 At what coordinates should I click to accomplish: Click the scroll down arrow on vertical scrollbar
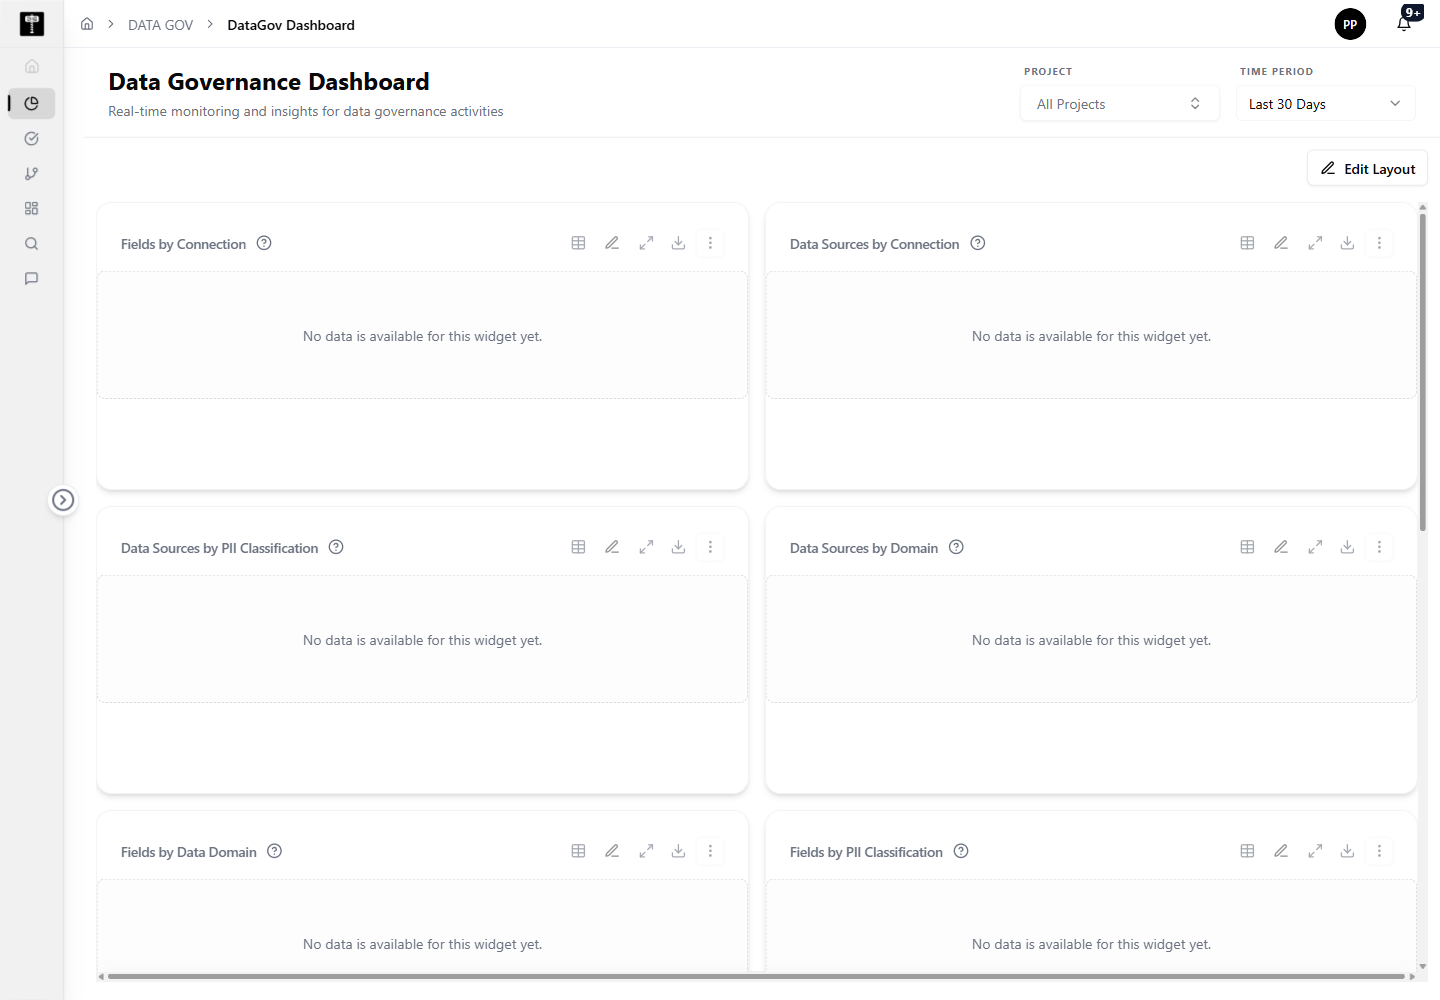tap(1423, 967)
